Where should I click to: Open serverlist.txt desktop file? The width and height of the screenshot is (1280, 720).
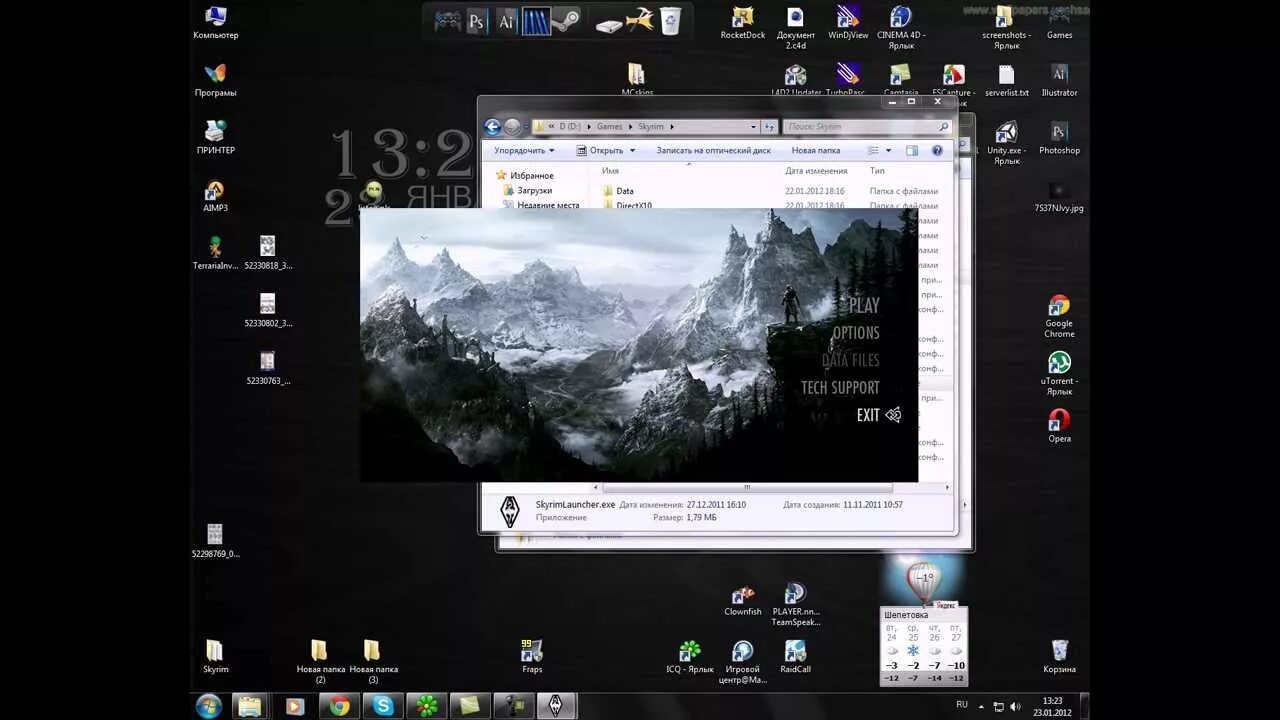point(1007,80)
